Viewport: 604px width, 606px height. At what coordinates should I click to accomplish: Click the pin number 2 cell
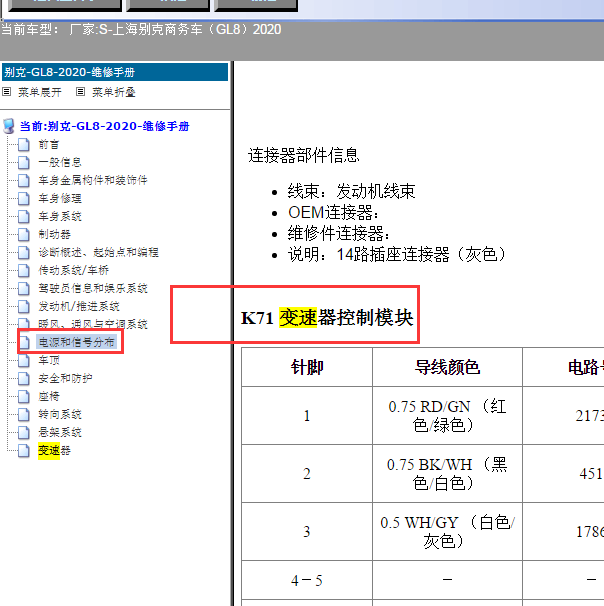tap(307, 474)
